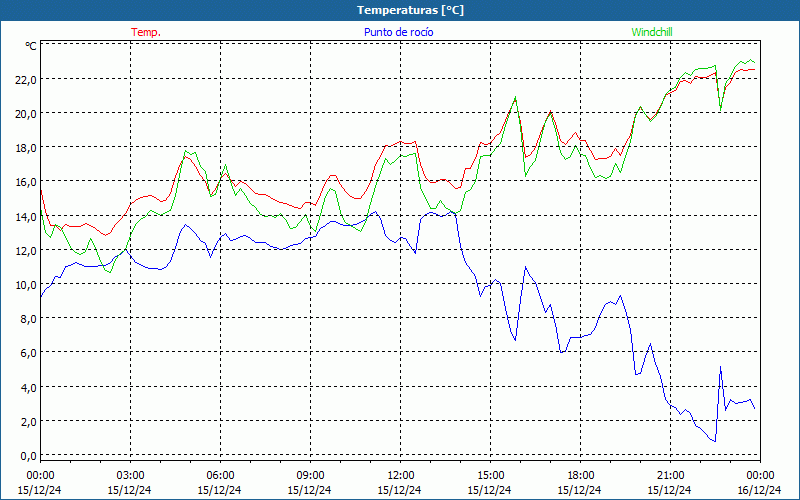Click the 22,0 y-axis value
This screenshot has width=800, height=500.
coord(26,79)
